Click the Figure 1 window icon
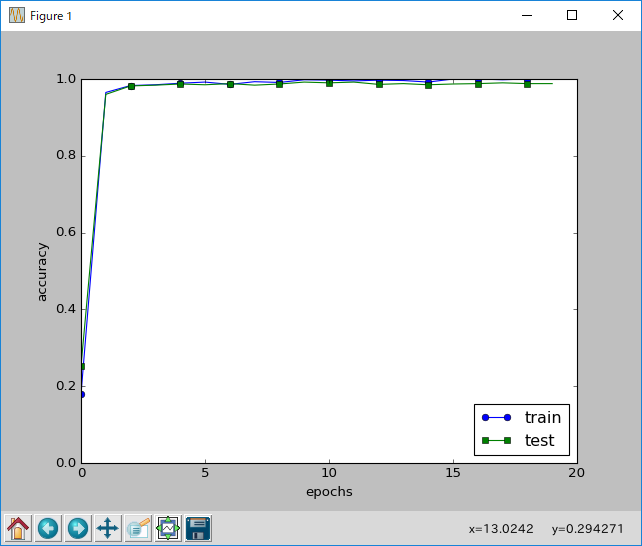Viewport: 642px width, 546px height. coord(17,16)
